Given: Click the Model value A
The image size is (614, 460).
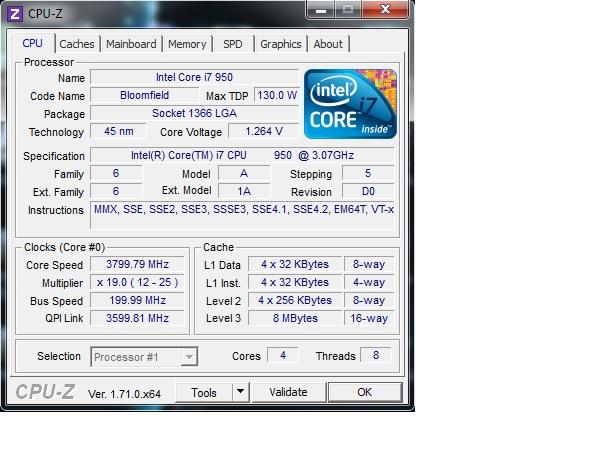Looking at the screenshot, I should pos(244,173).
